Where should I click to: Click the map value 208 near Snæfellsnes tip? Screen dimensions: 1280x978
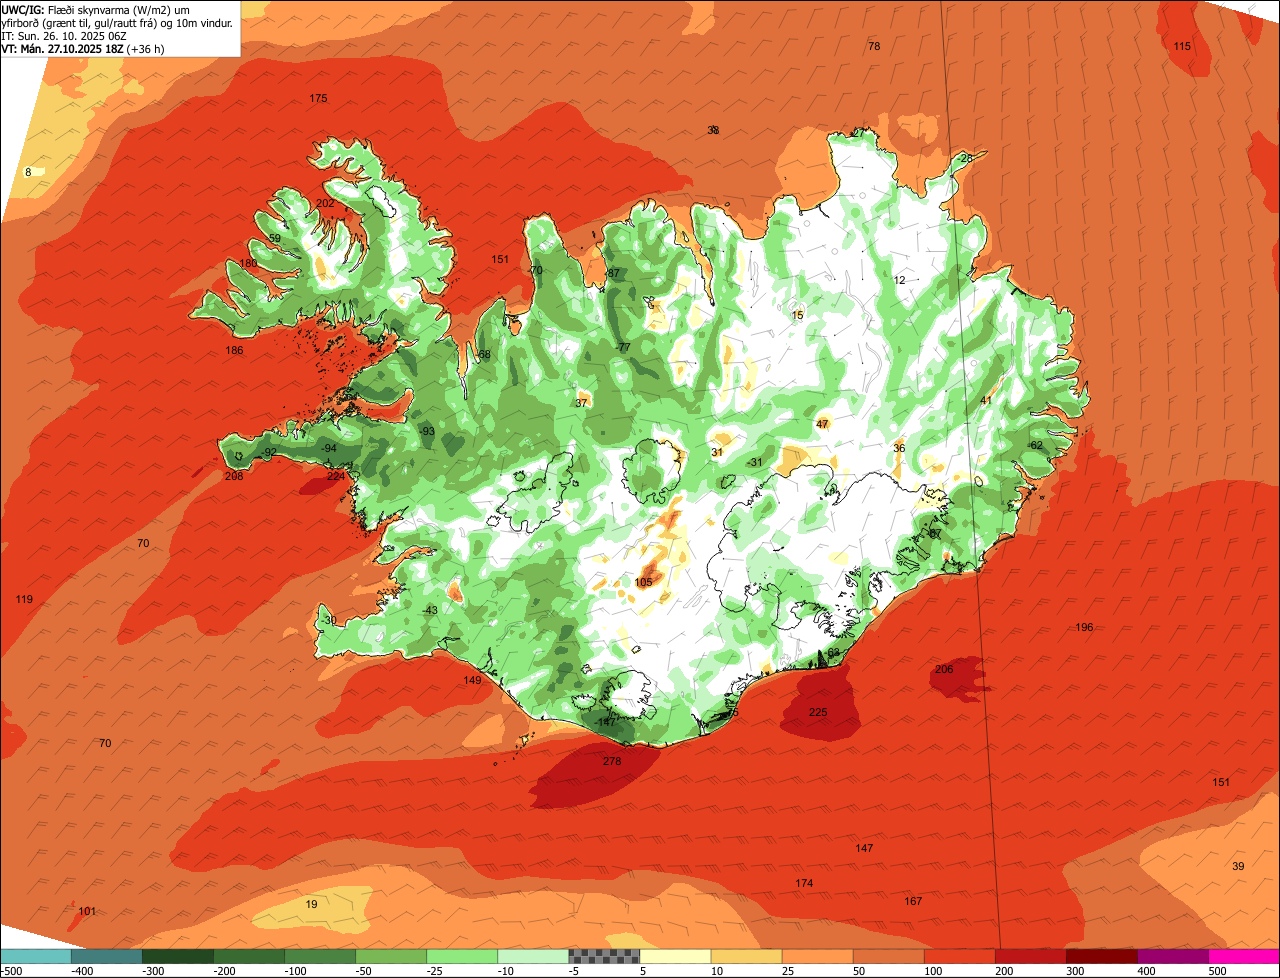[234, 476]
